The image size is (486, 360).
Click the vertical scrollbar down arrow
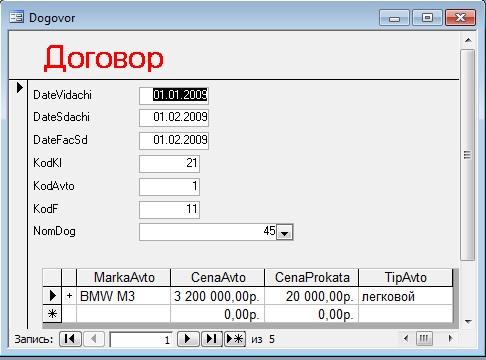[x=468, y=322]
